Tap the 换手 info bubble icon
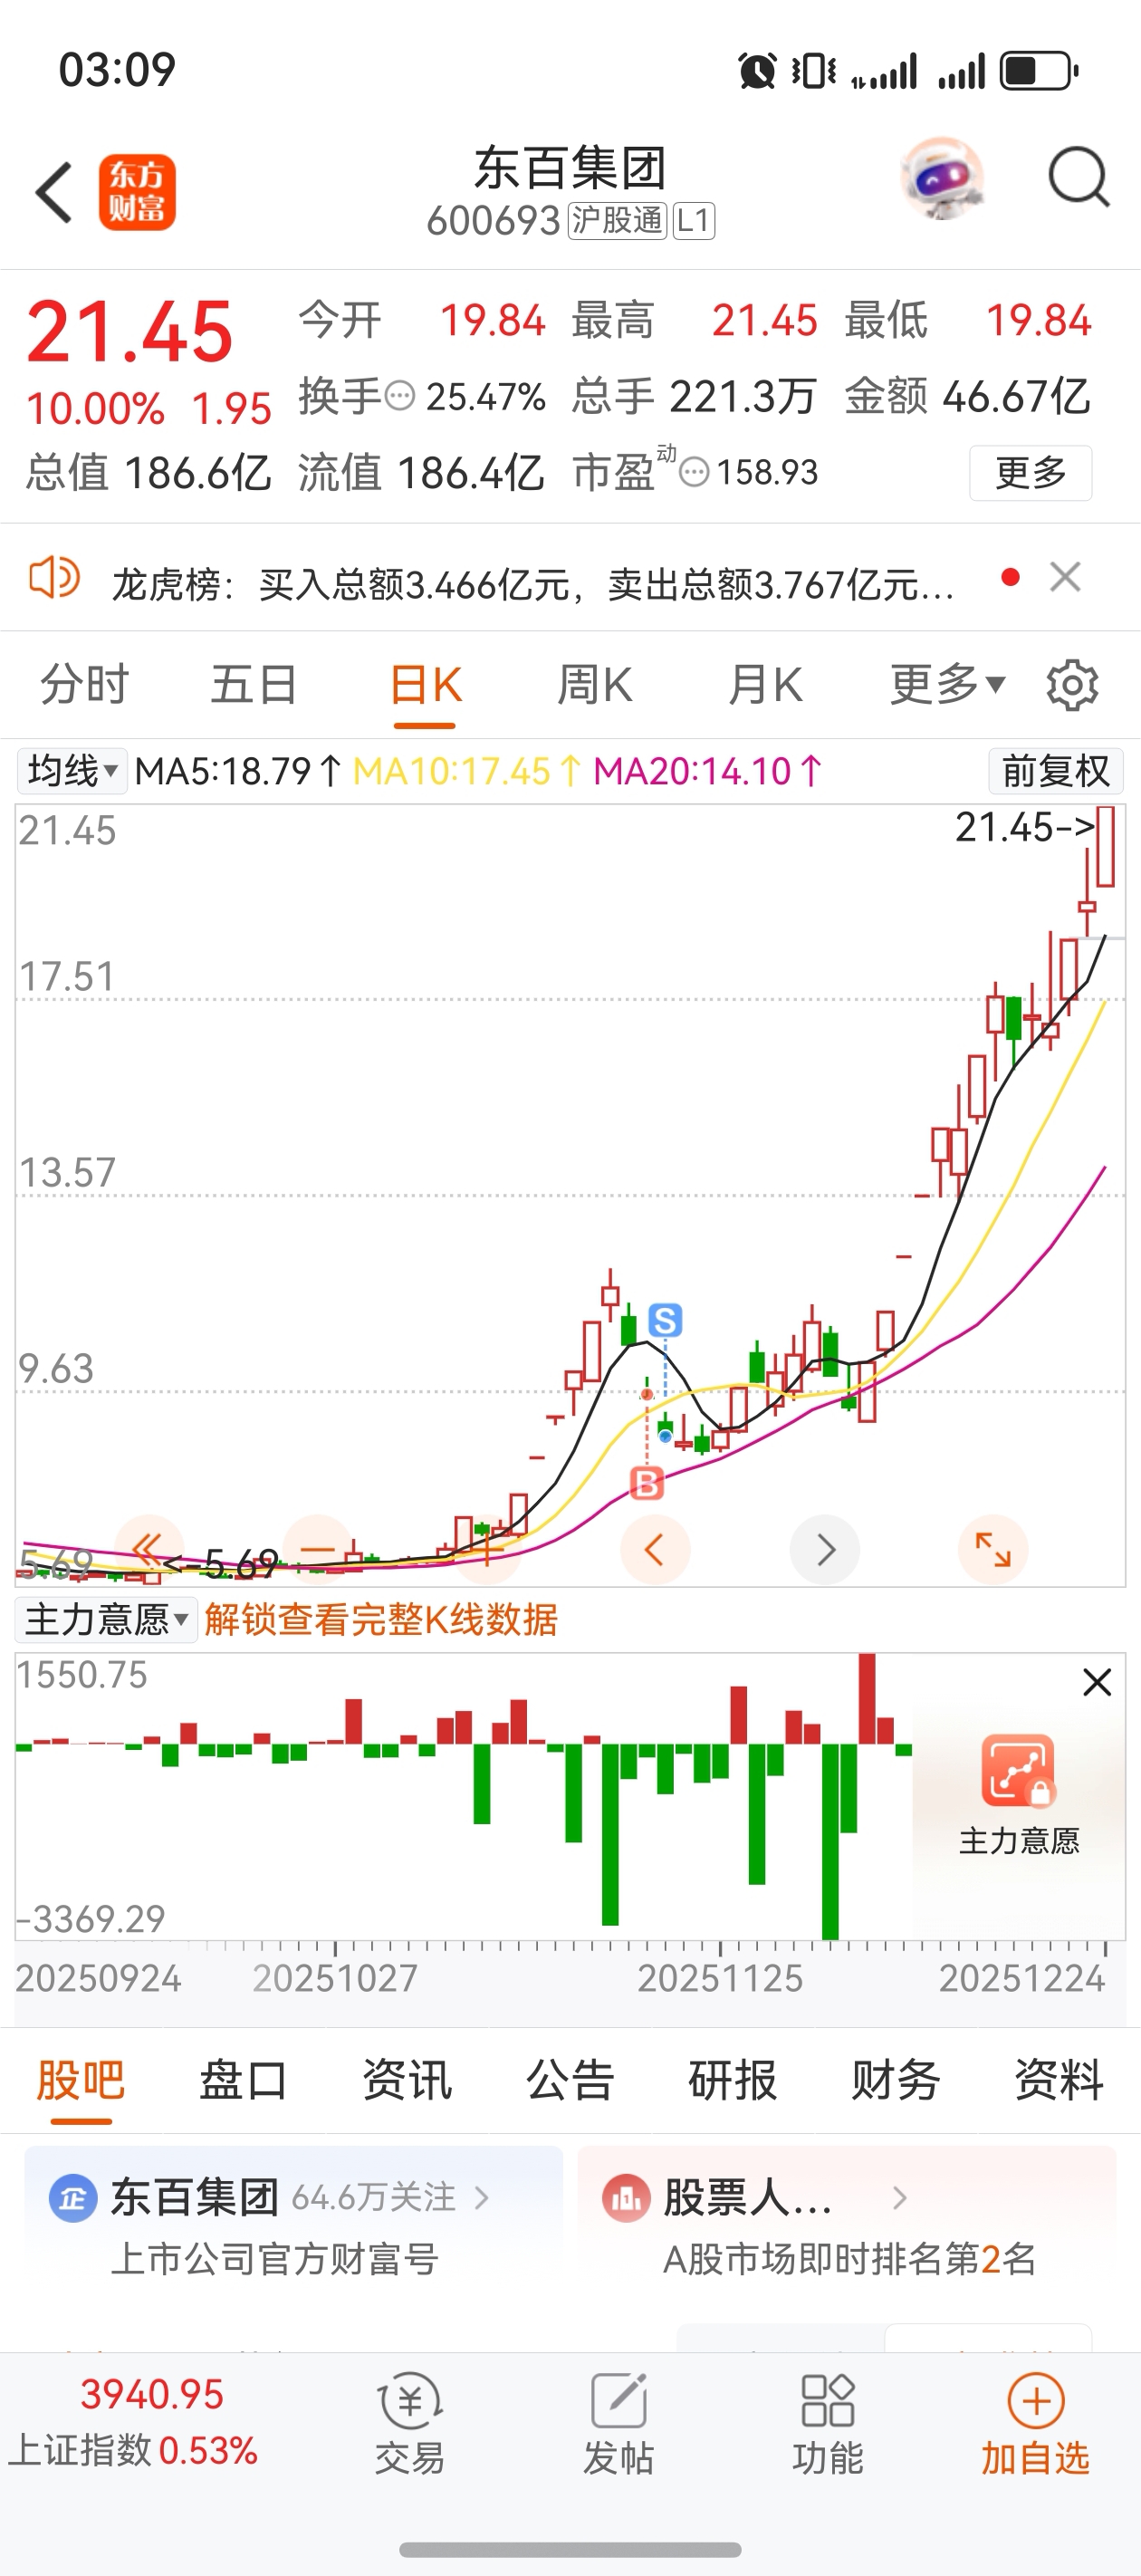This screenshot has height=2576, width=1141. [x=400, y=396]
